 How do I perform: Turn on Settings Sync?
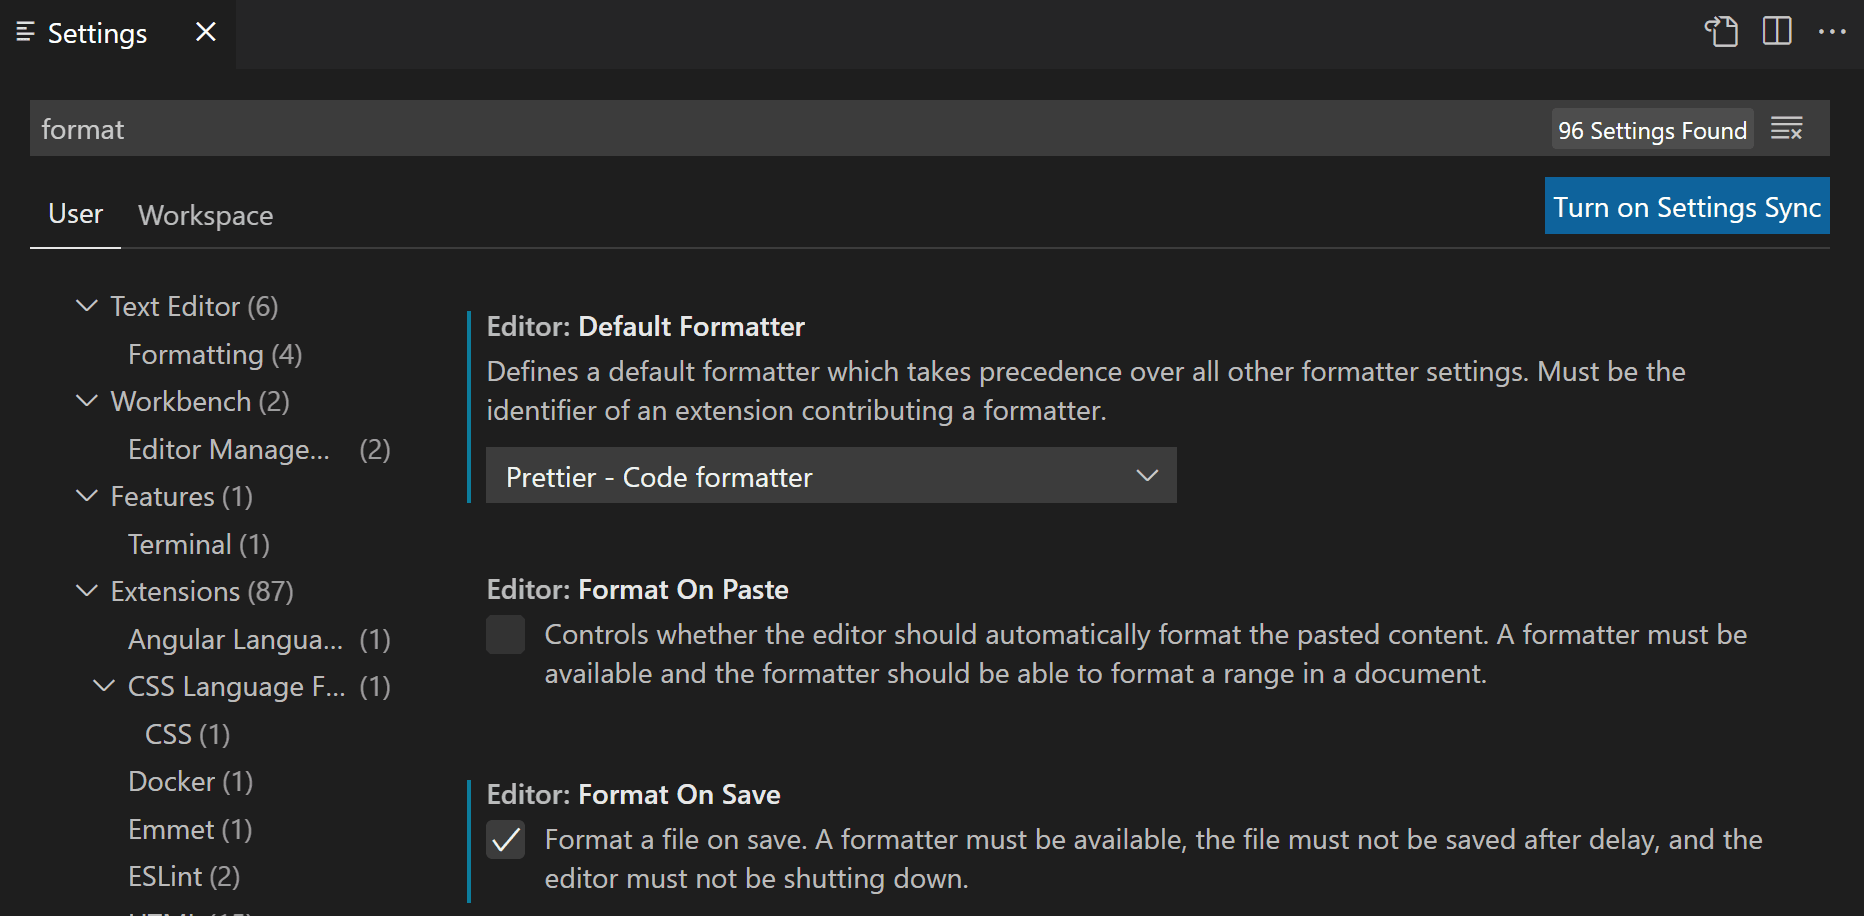tap(1686, 206)
